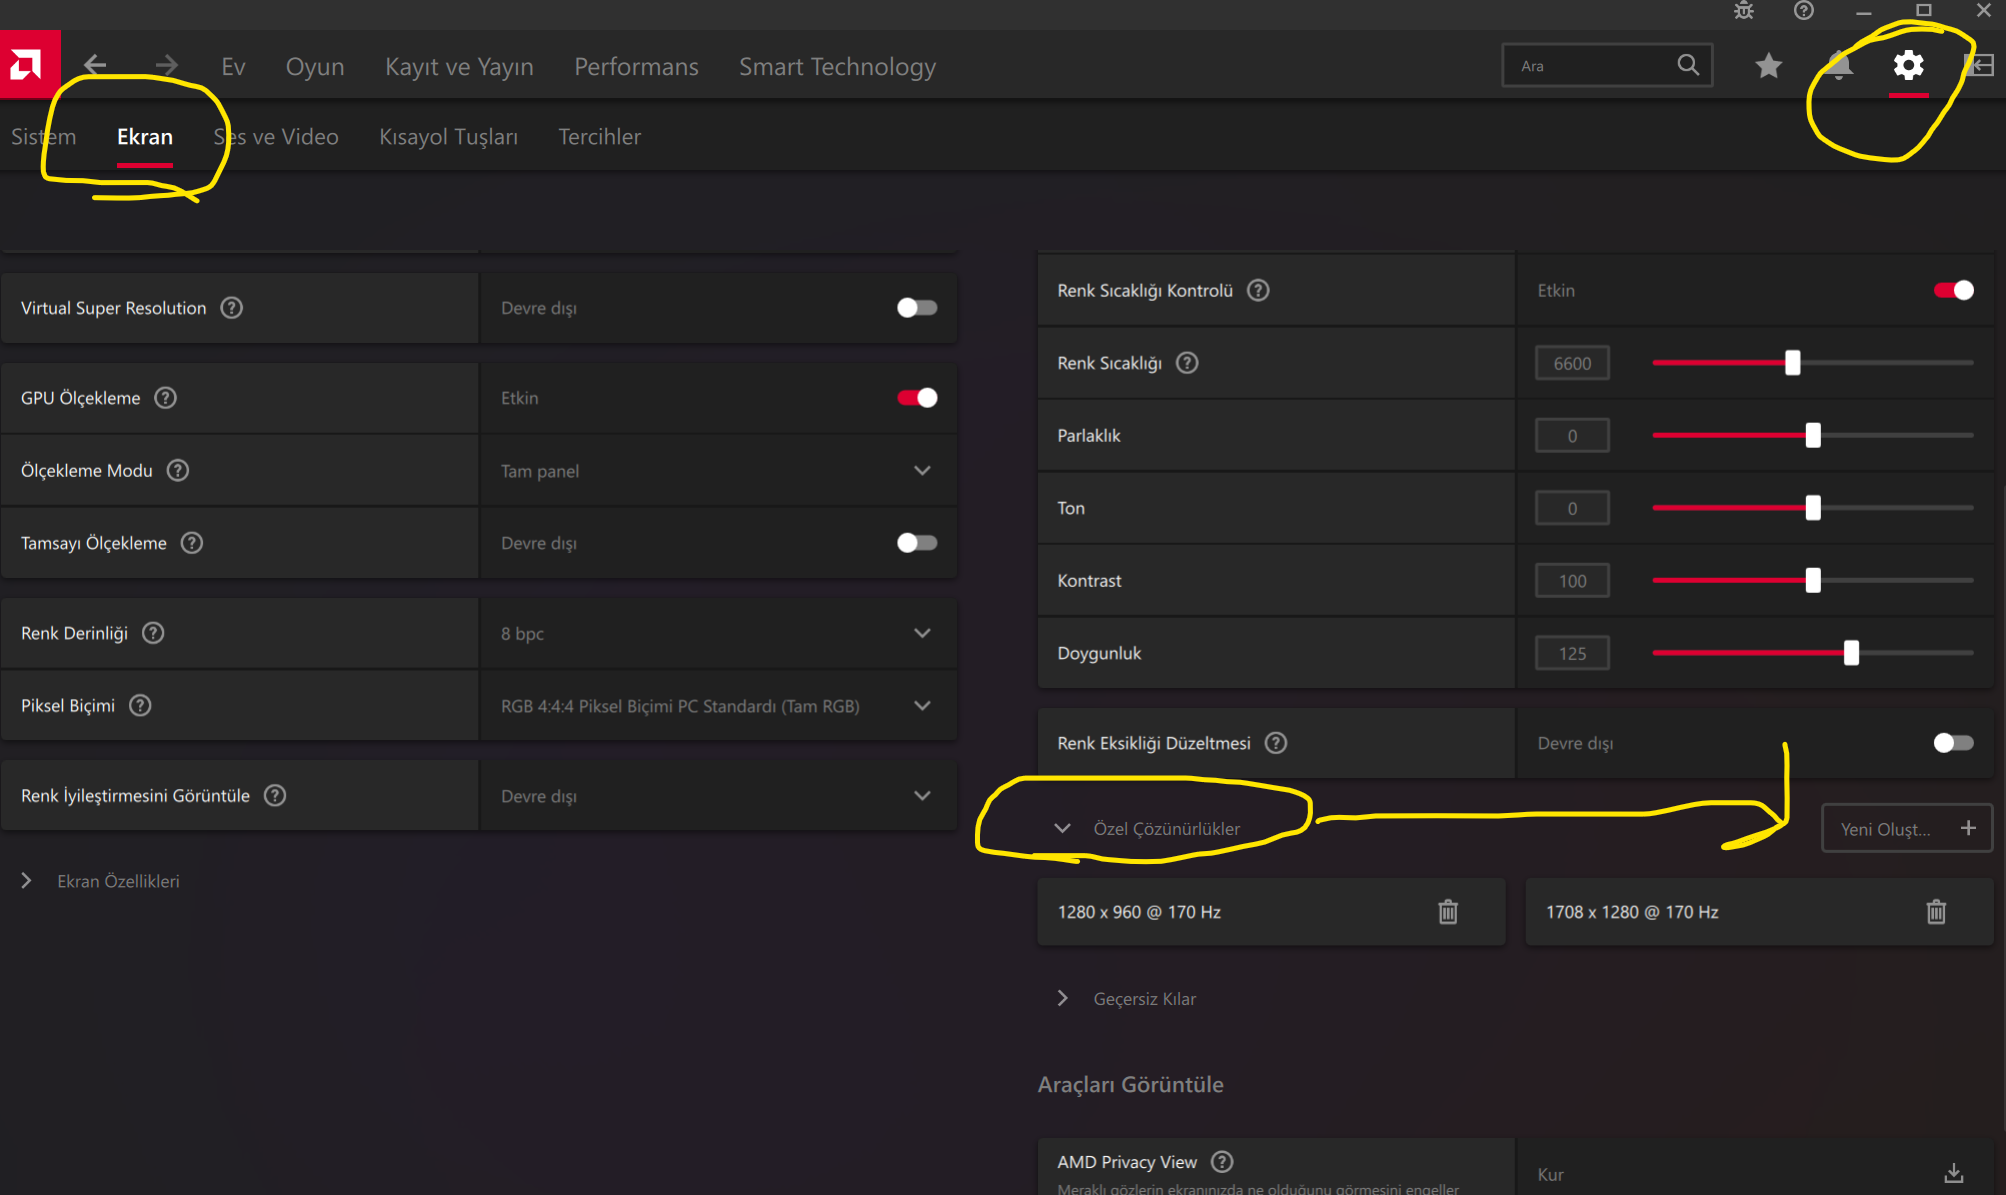Open the Kısayol Tuşları sub-tab

(x=448, y=137)
